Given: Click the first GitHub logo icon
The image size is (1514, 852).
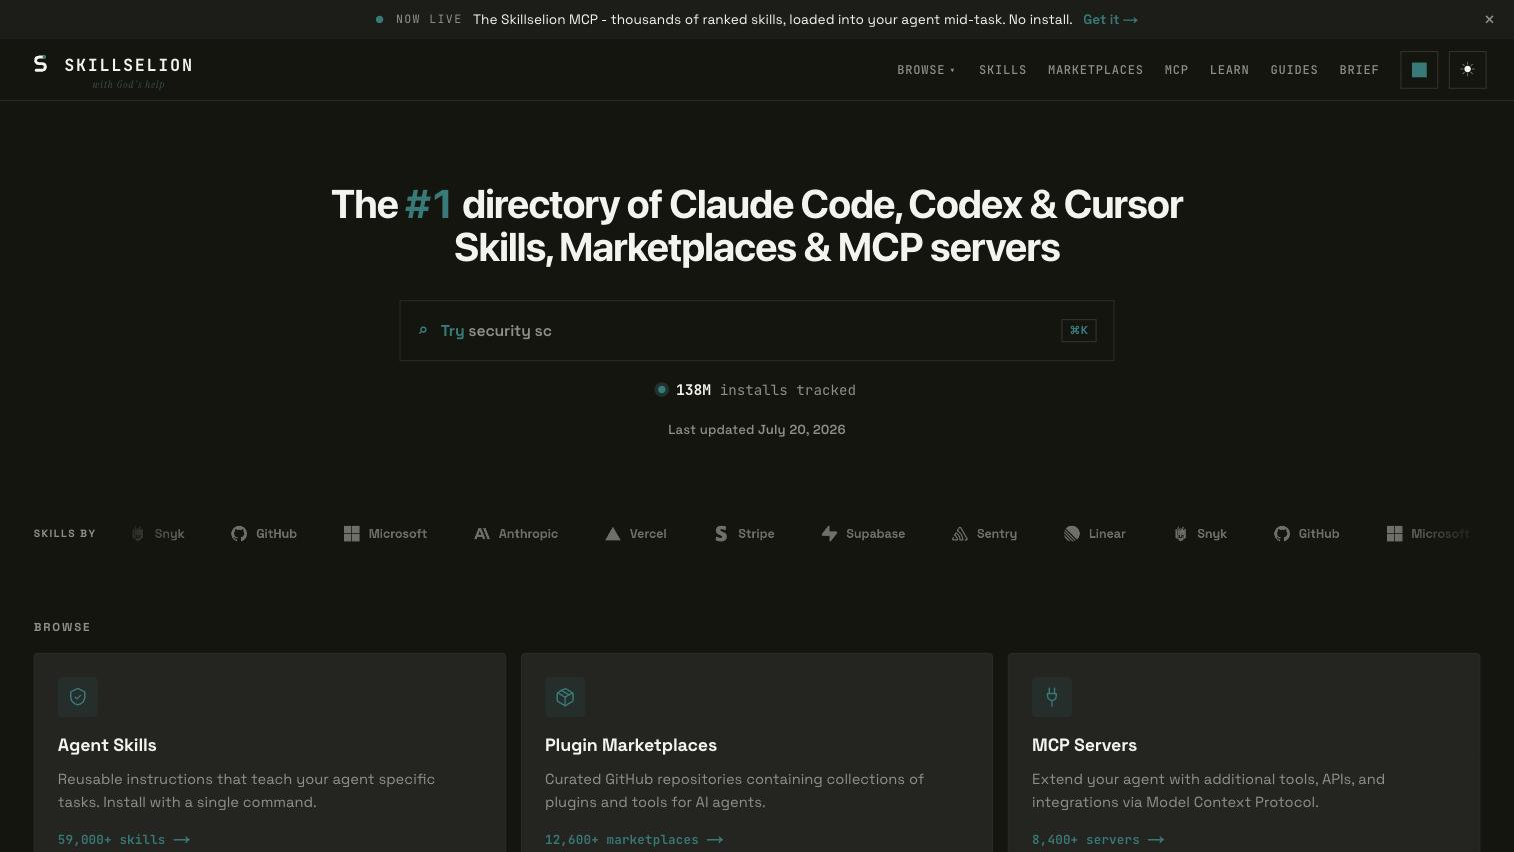Looking at the screenshot, I should [x=239, y=534].
